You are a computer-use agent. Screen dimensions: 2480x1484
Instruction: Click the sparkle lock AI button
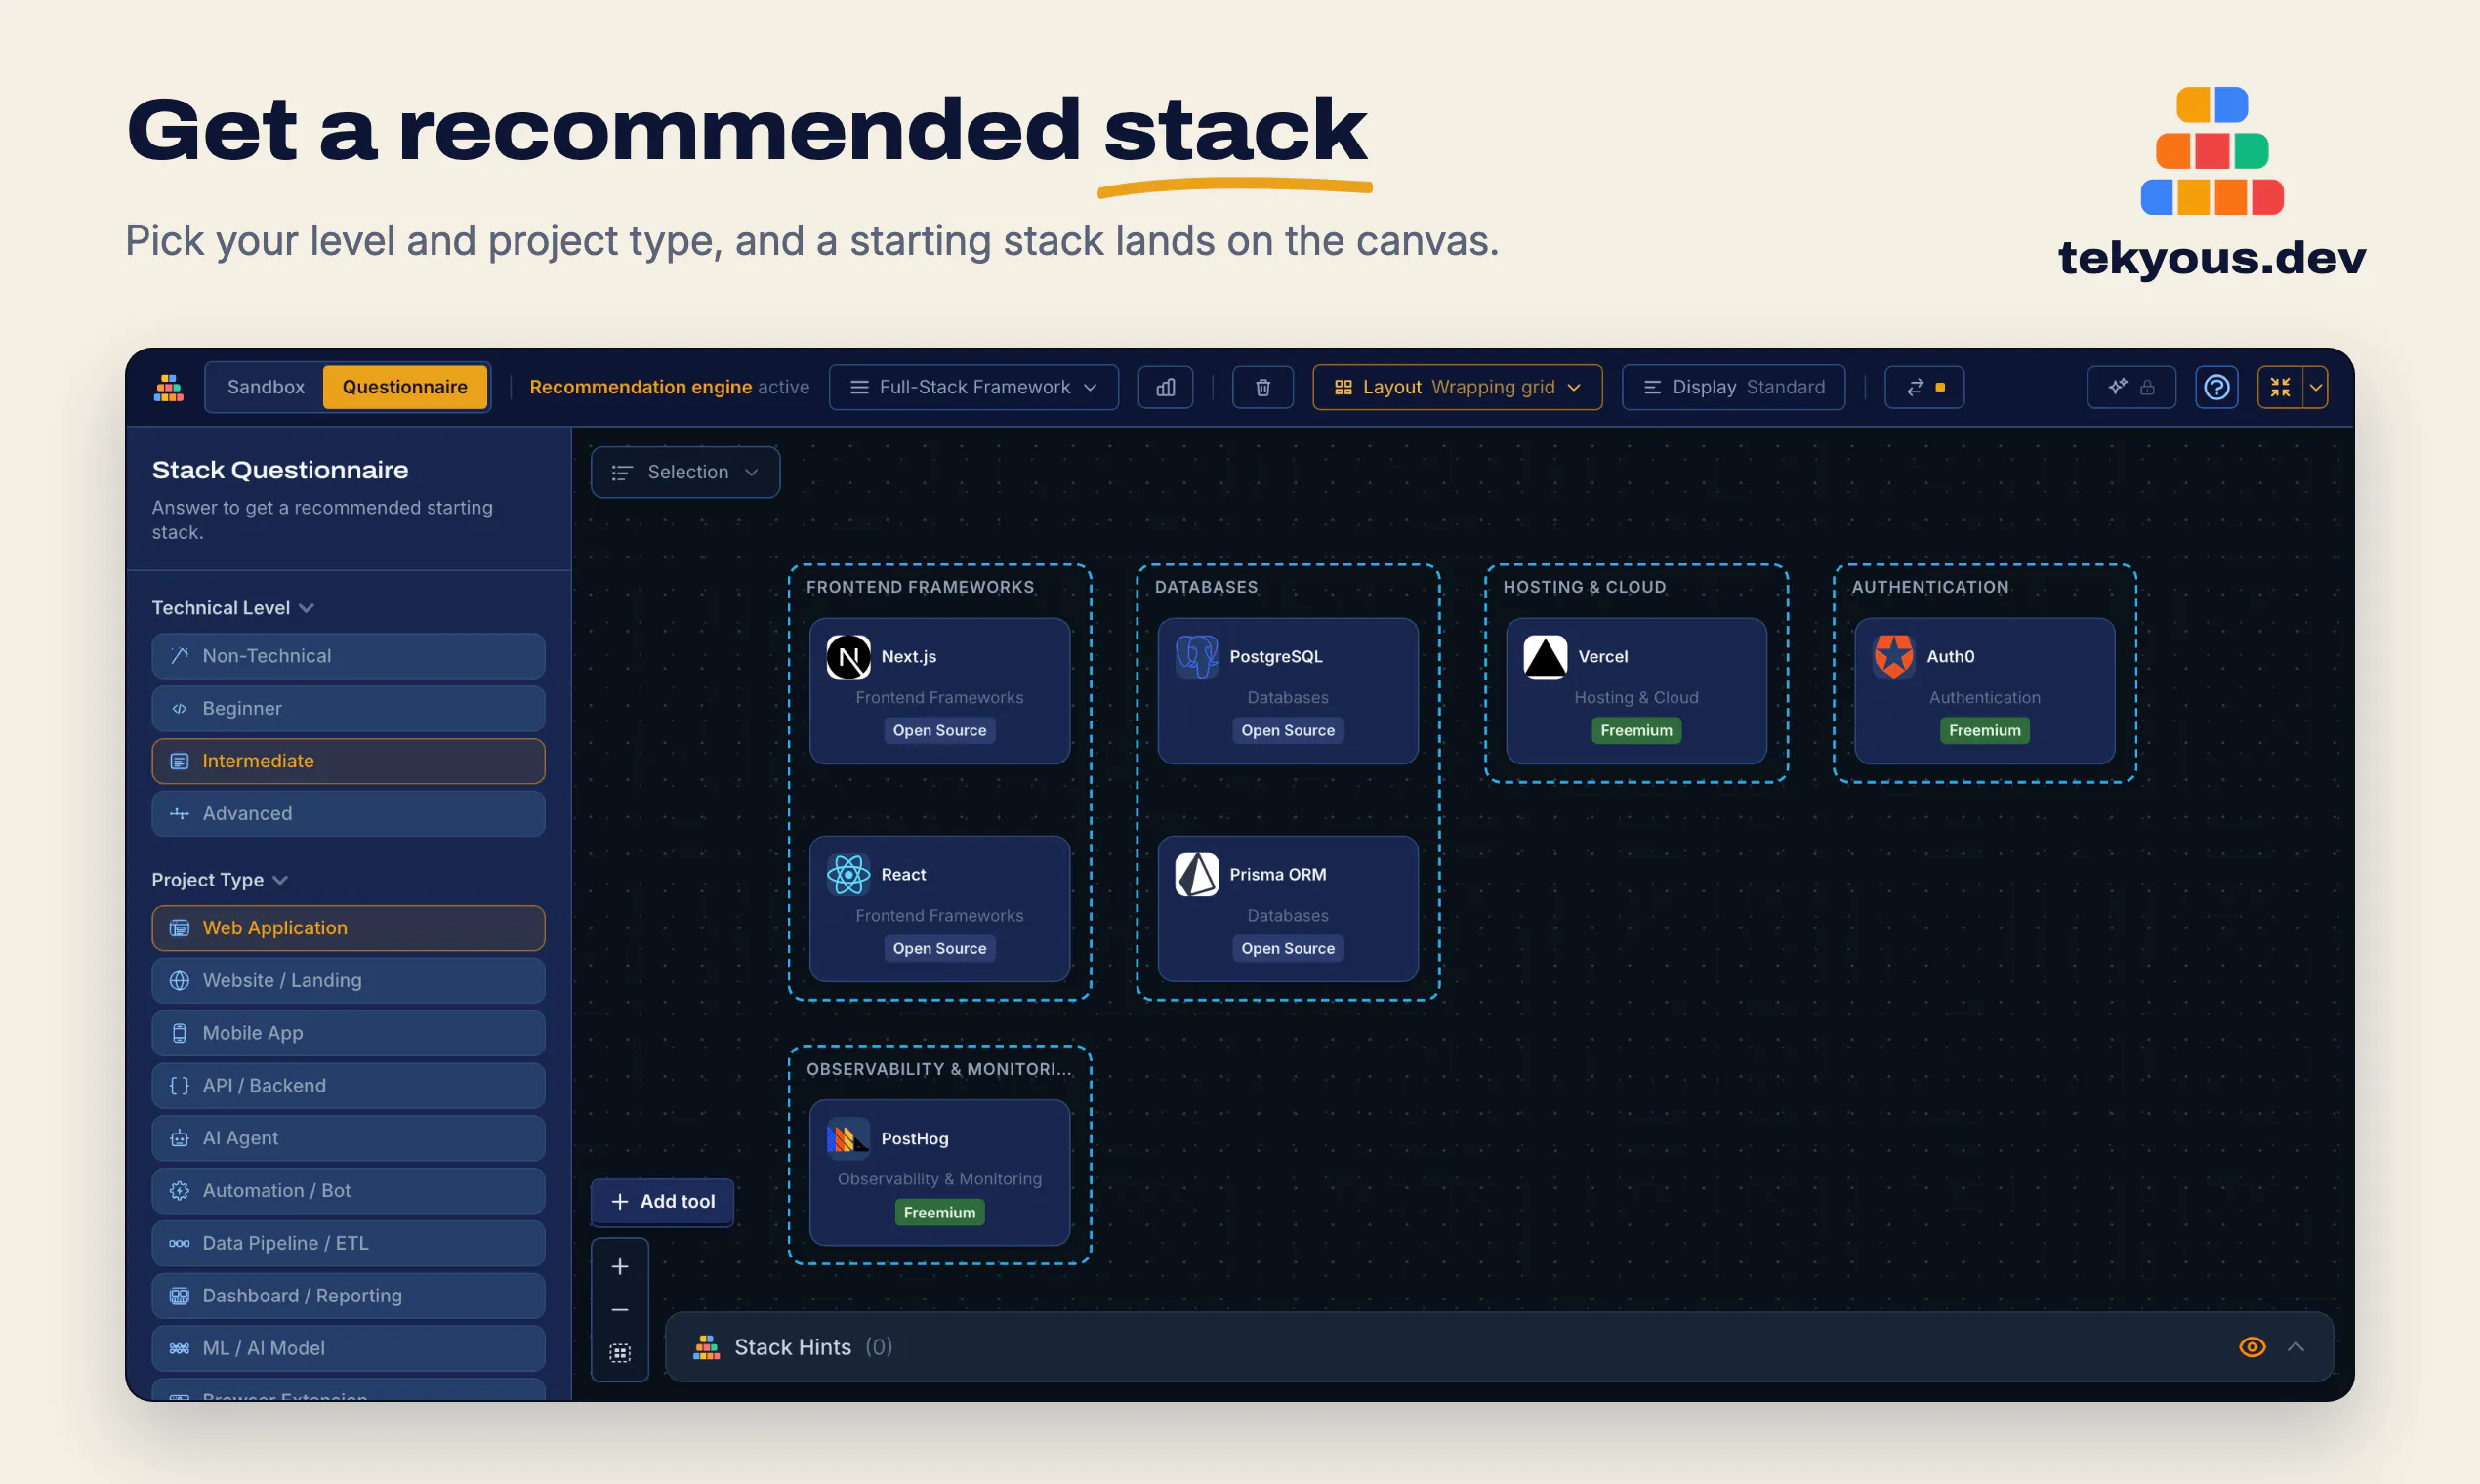click(x=2131, y=388)
